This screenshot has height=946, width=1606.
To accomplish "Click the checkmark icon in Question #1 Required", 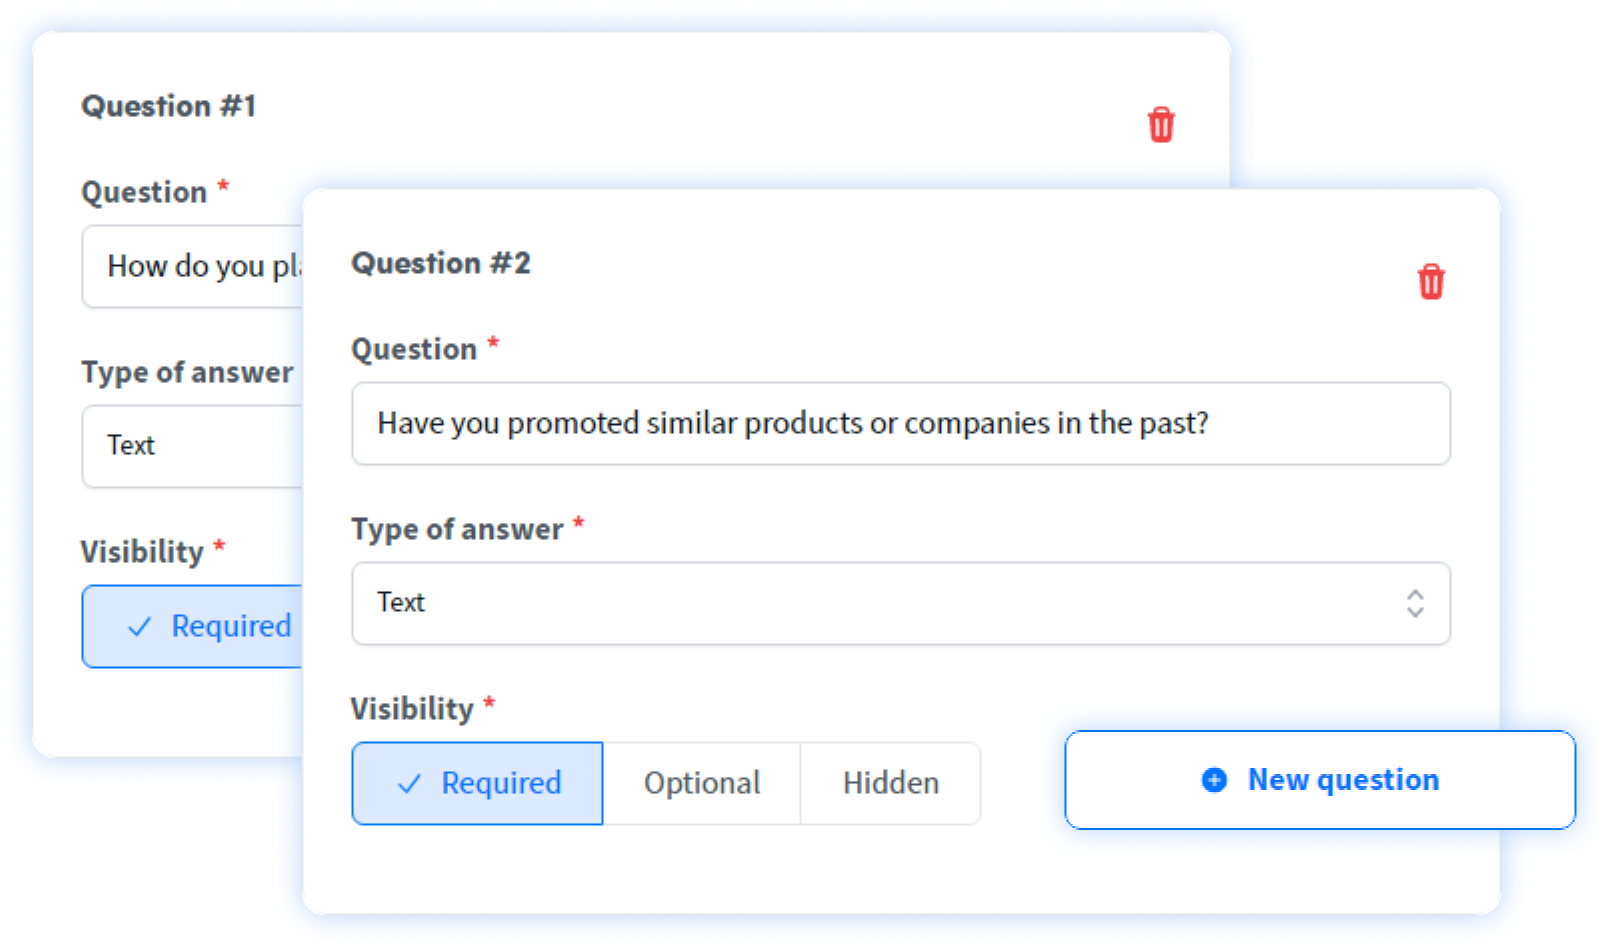I will [139, 627].
